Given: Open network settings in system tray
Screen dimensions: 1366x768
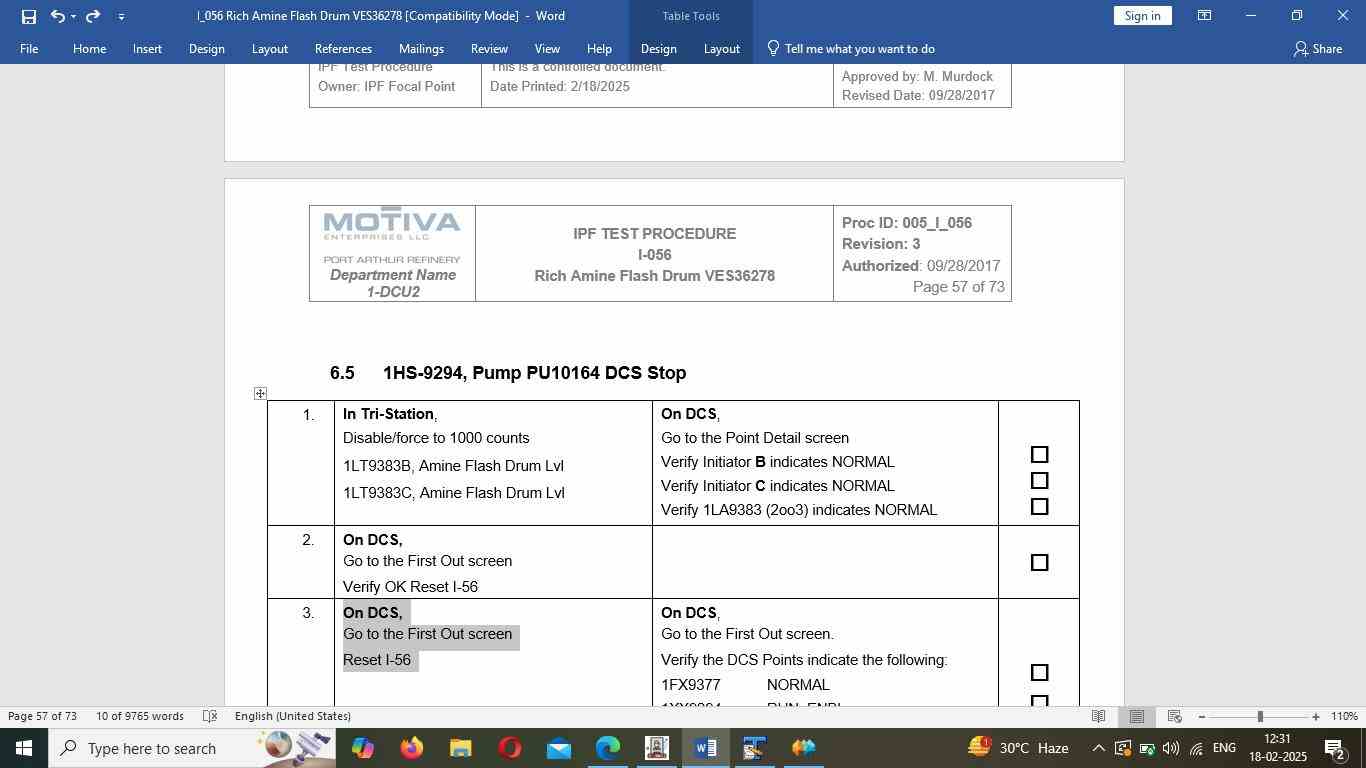Looking at the screenshot, I should coord(1196,748).
